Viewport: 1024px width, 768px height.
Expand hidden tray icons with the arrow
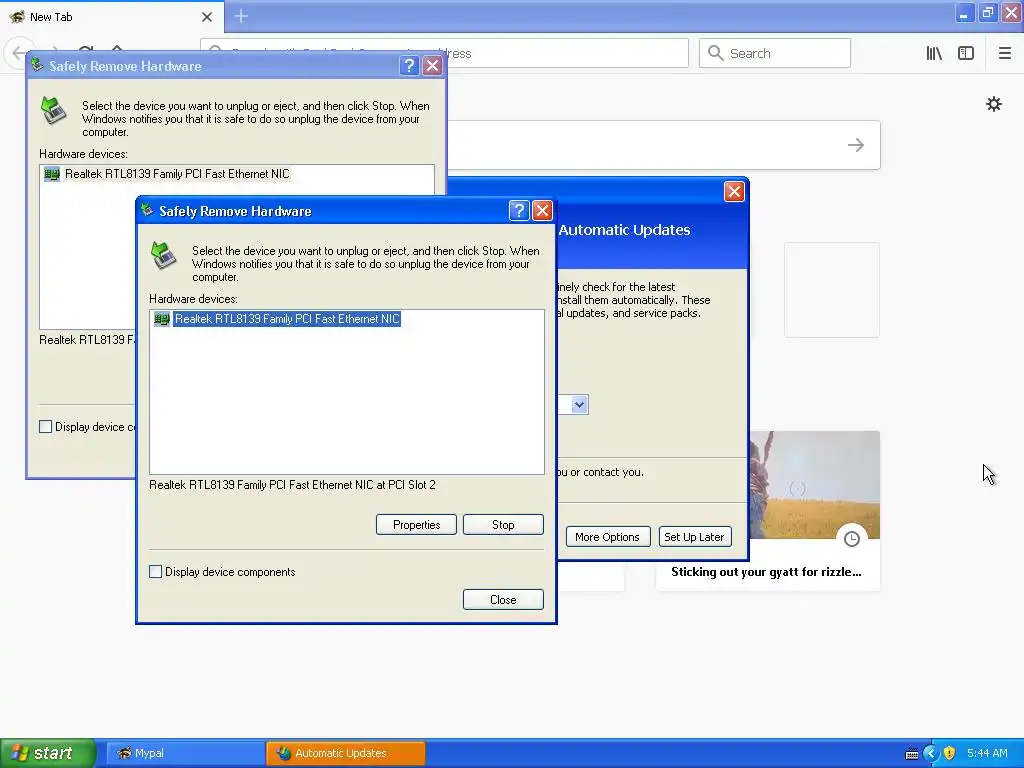click(x=931, y=753)
